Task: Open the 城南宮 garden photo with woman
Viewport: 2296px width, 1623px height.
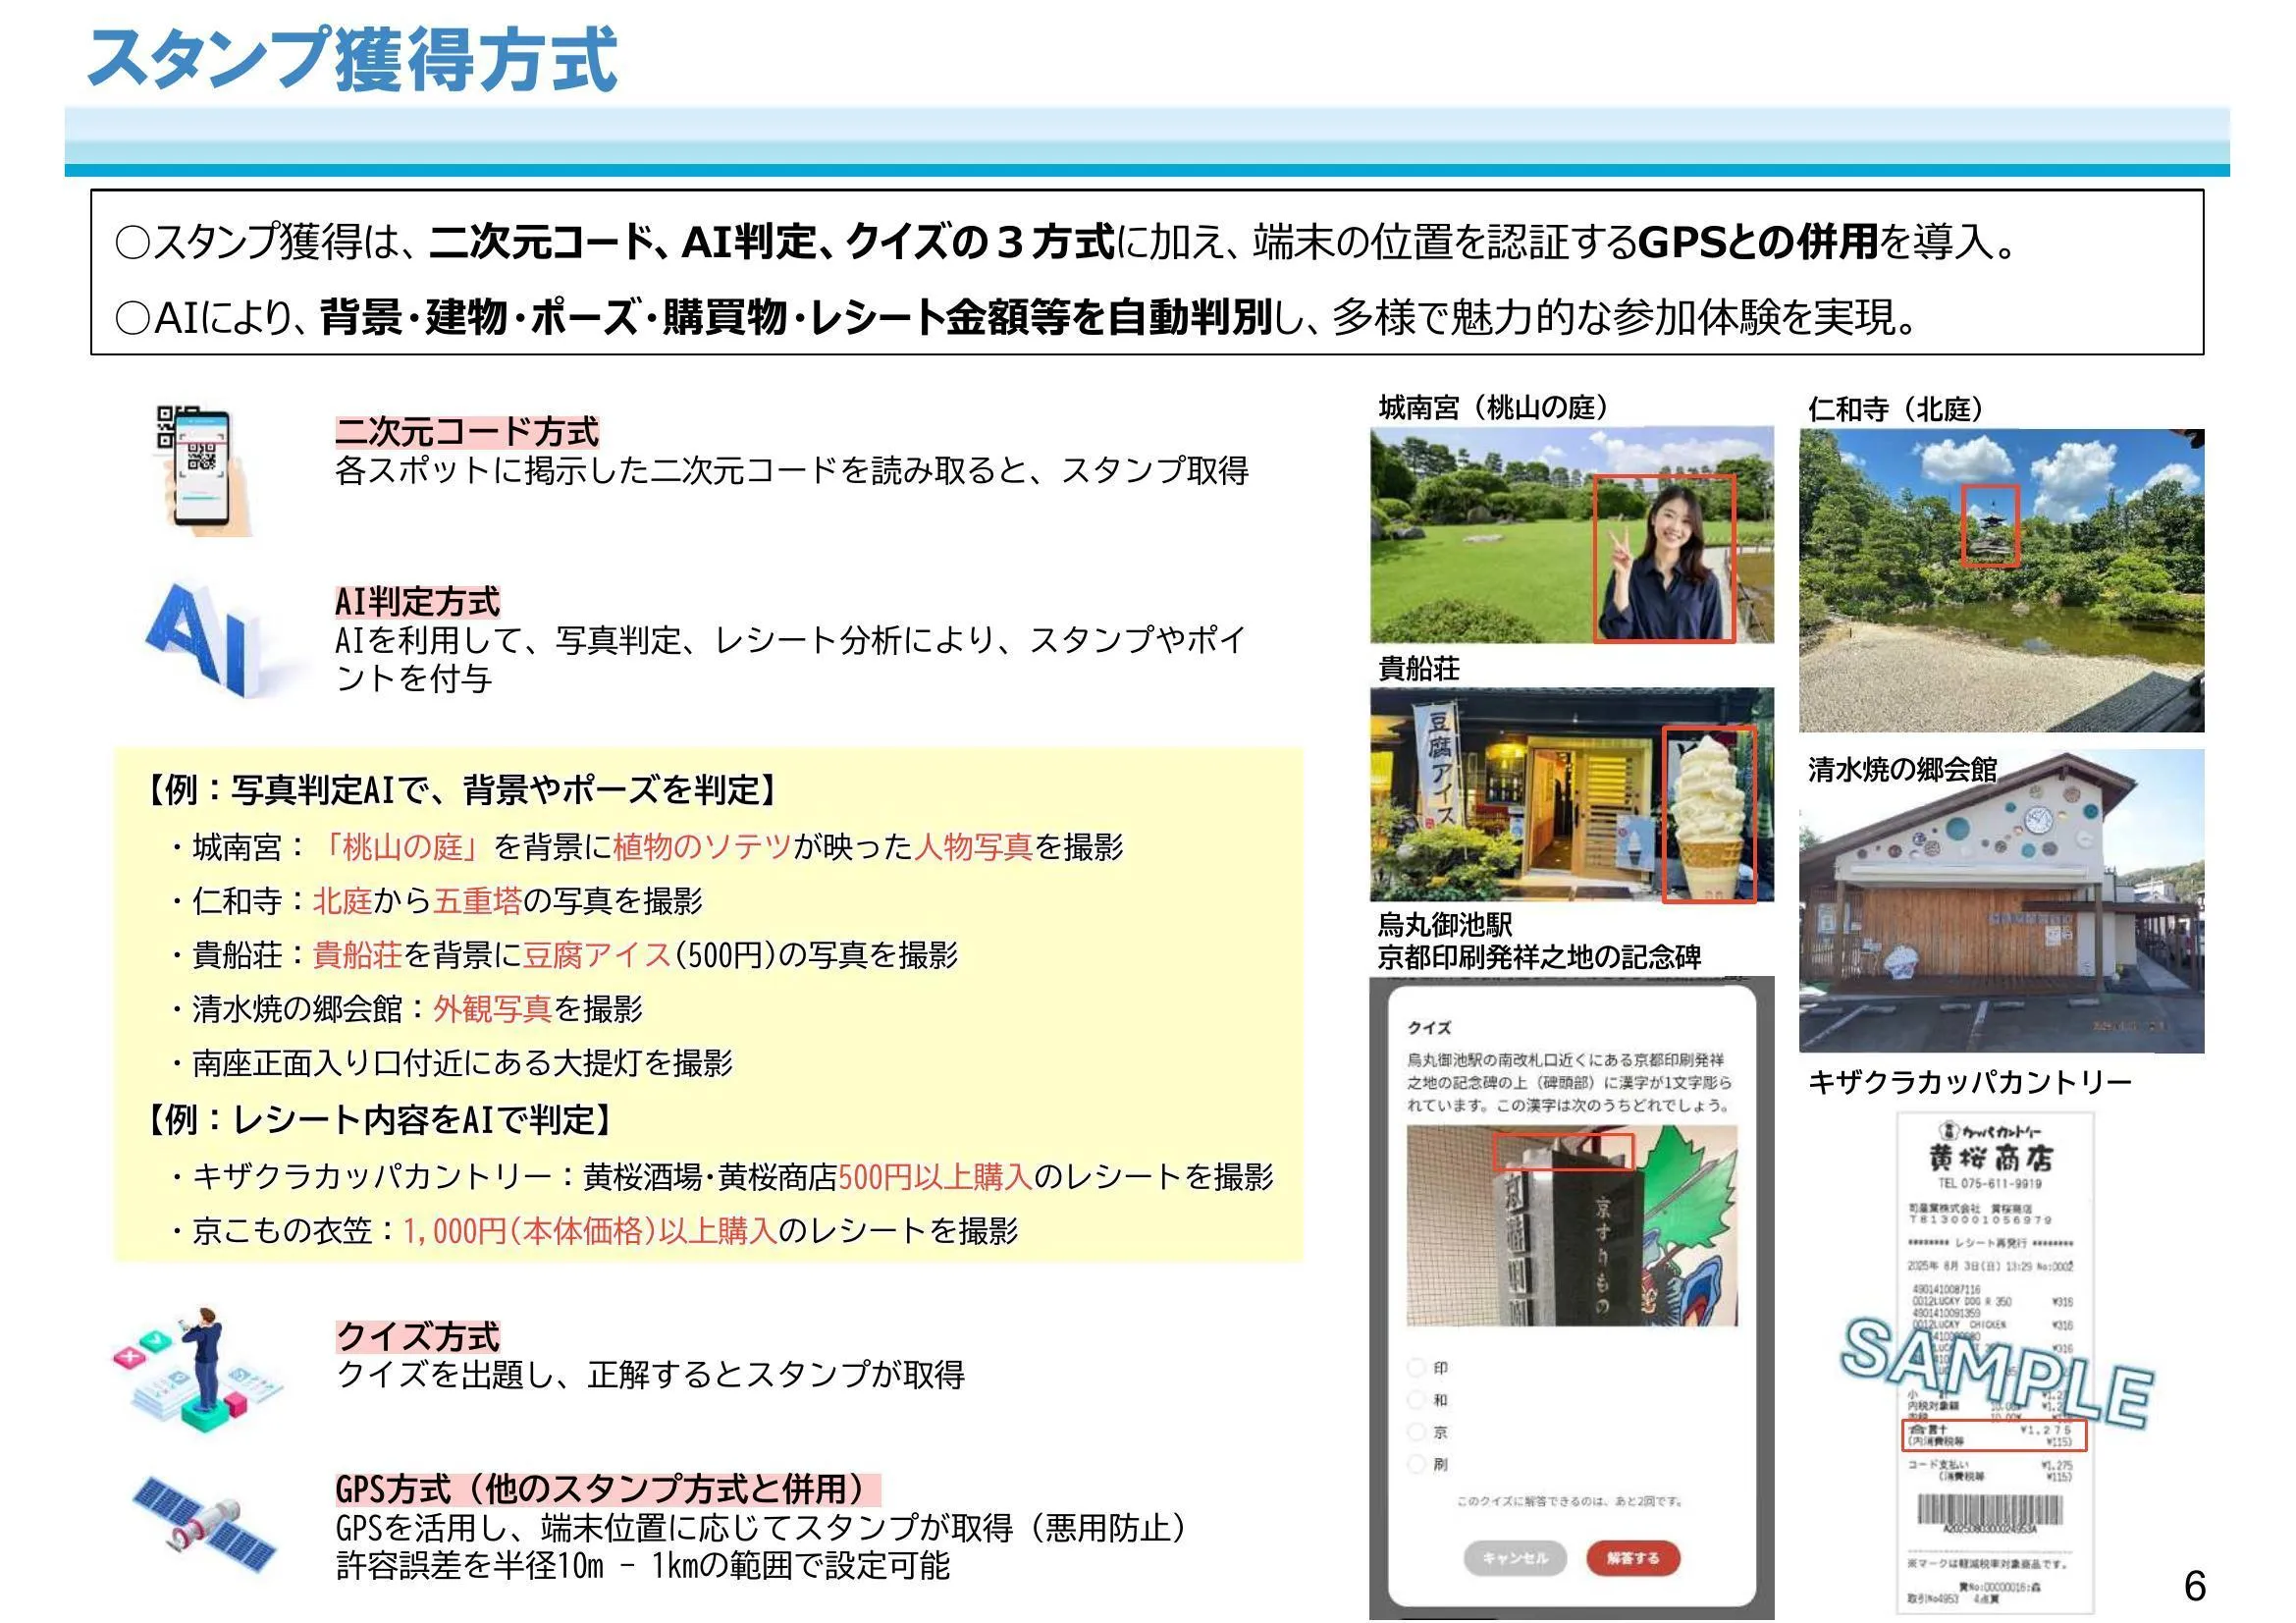Action: (x=1571, y=534)
